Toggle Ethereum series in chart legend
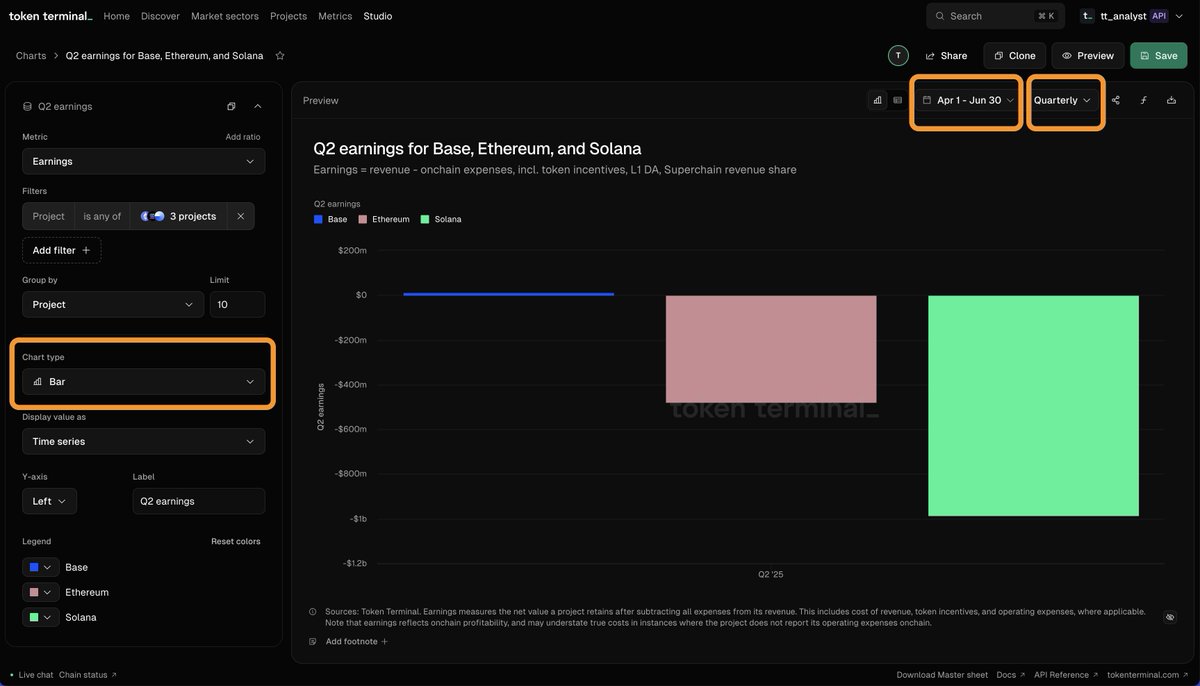The image size is (1200, 686). pyautogui.click(x=384, y=219)
